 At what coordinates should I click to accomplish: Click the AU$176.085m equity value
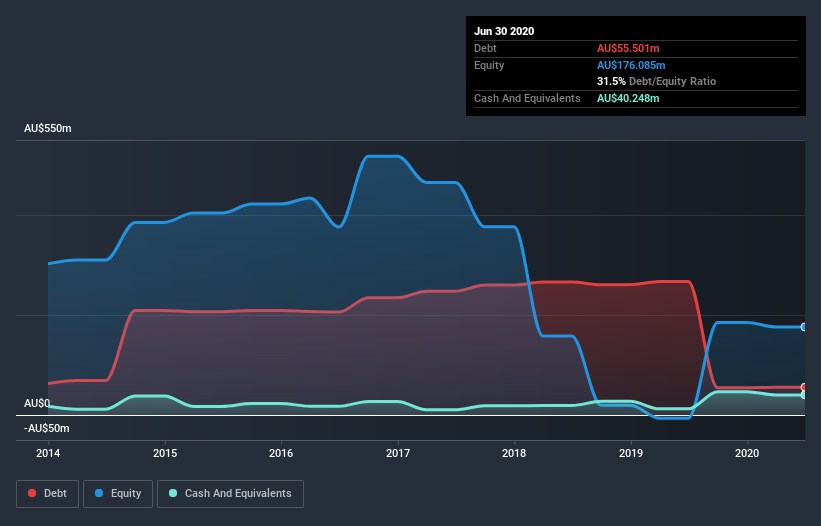[631, 65]
